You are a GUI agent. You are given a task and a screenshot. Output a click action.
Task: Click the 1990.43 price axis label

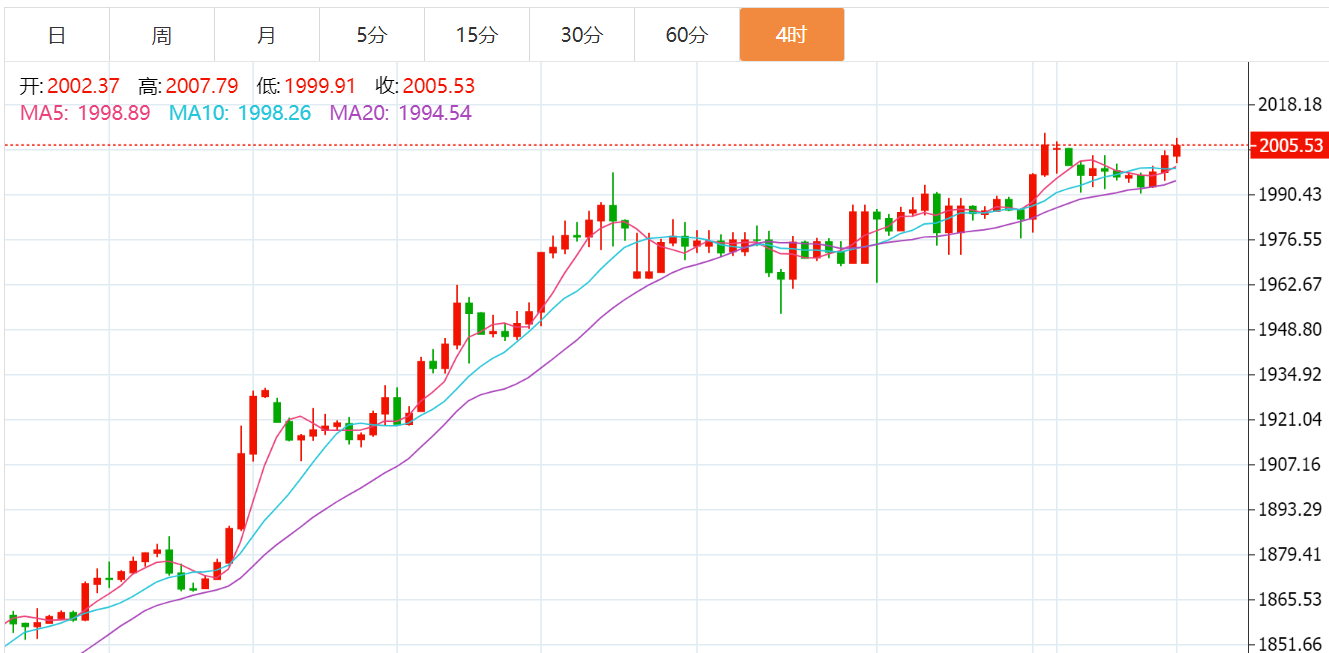(1291, 195)
